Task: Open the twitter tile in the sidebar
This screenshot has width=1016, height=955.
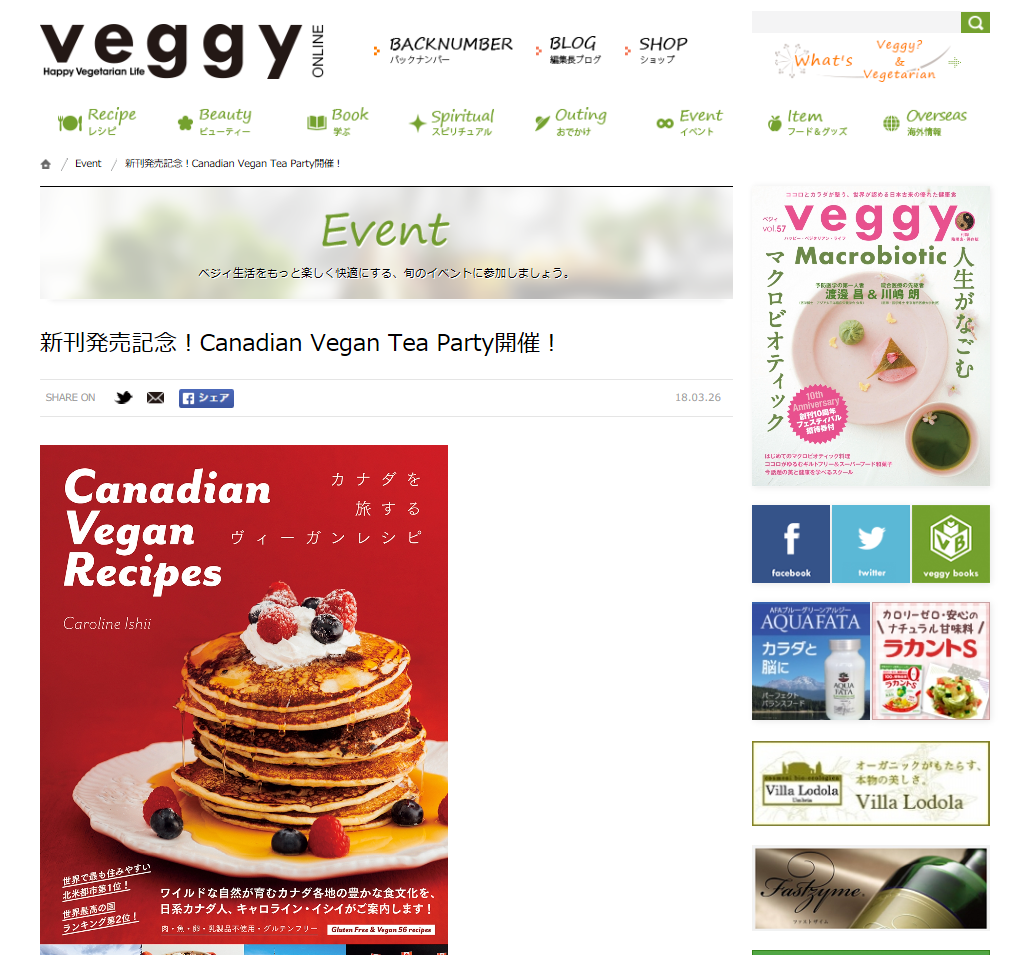Action: point(871,544)
